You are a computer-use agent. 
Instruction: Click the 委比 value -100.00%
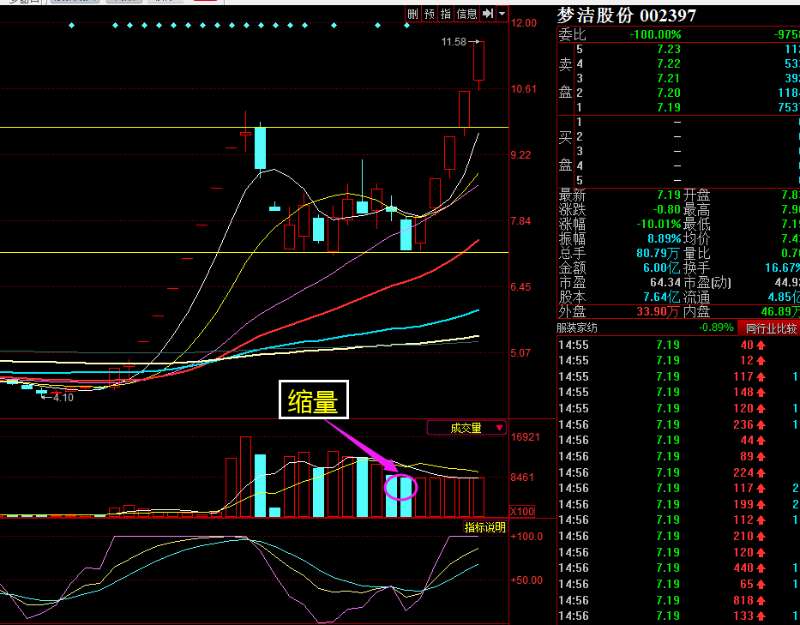pos(655,35)
